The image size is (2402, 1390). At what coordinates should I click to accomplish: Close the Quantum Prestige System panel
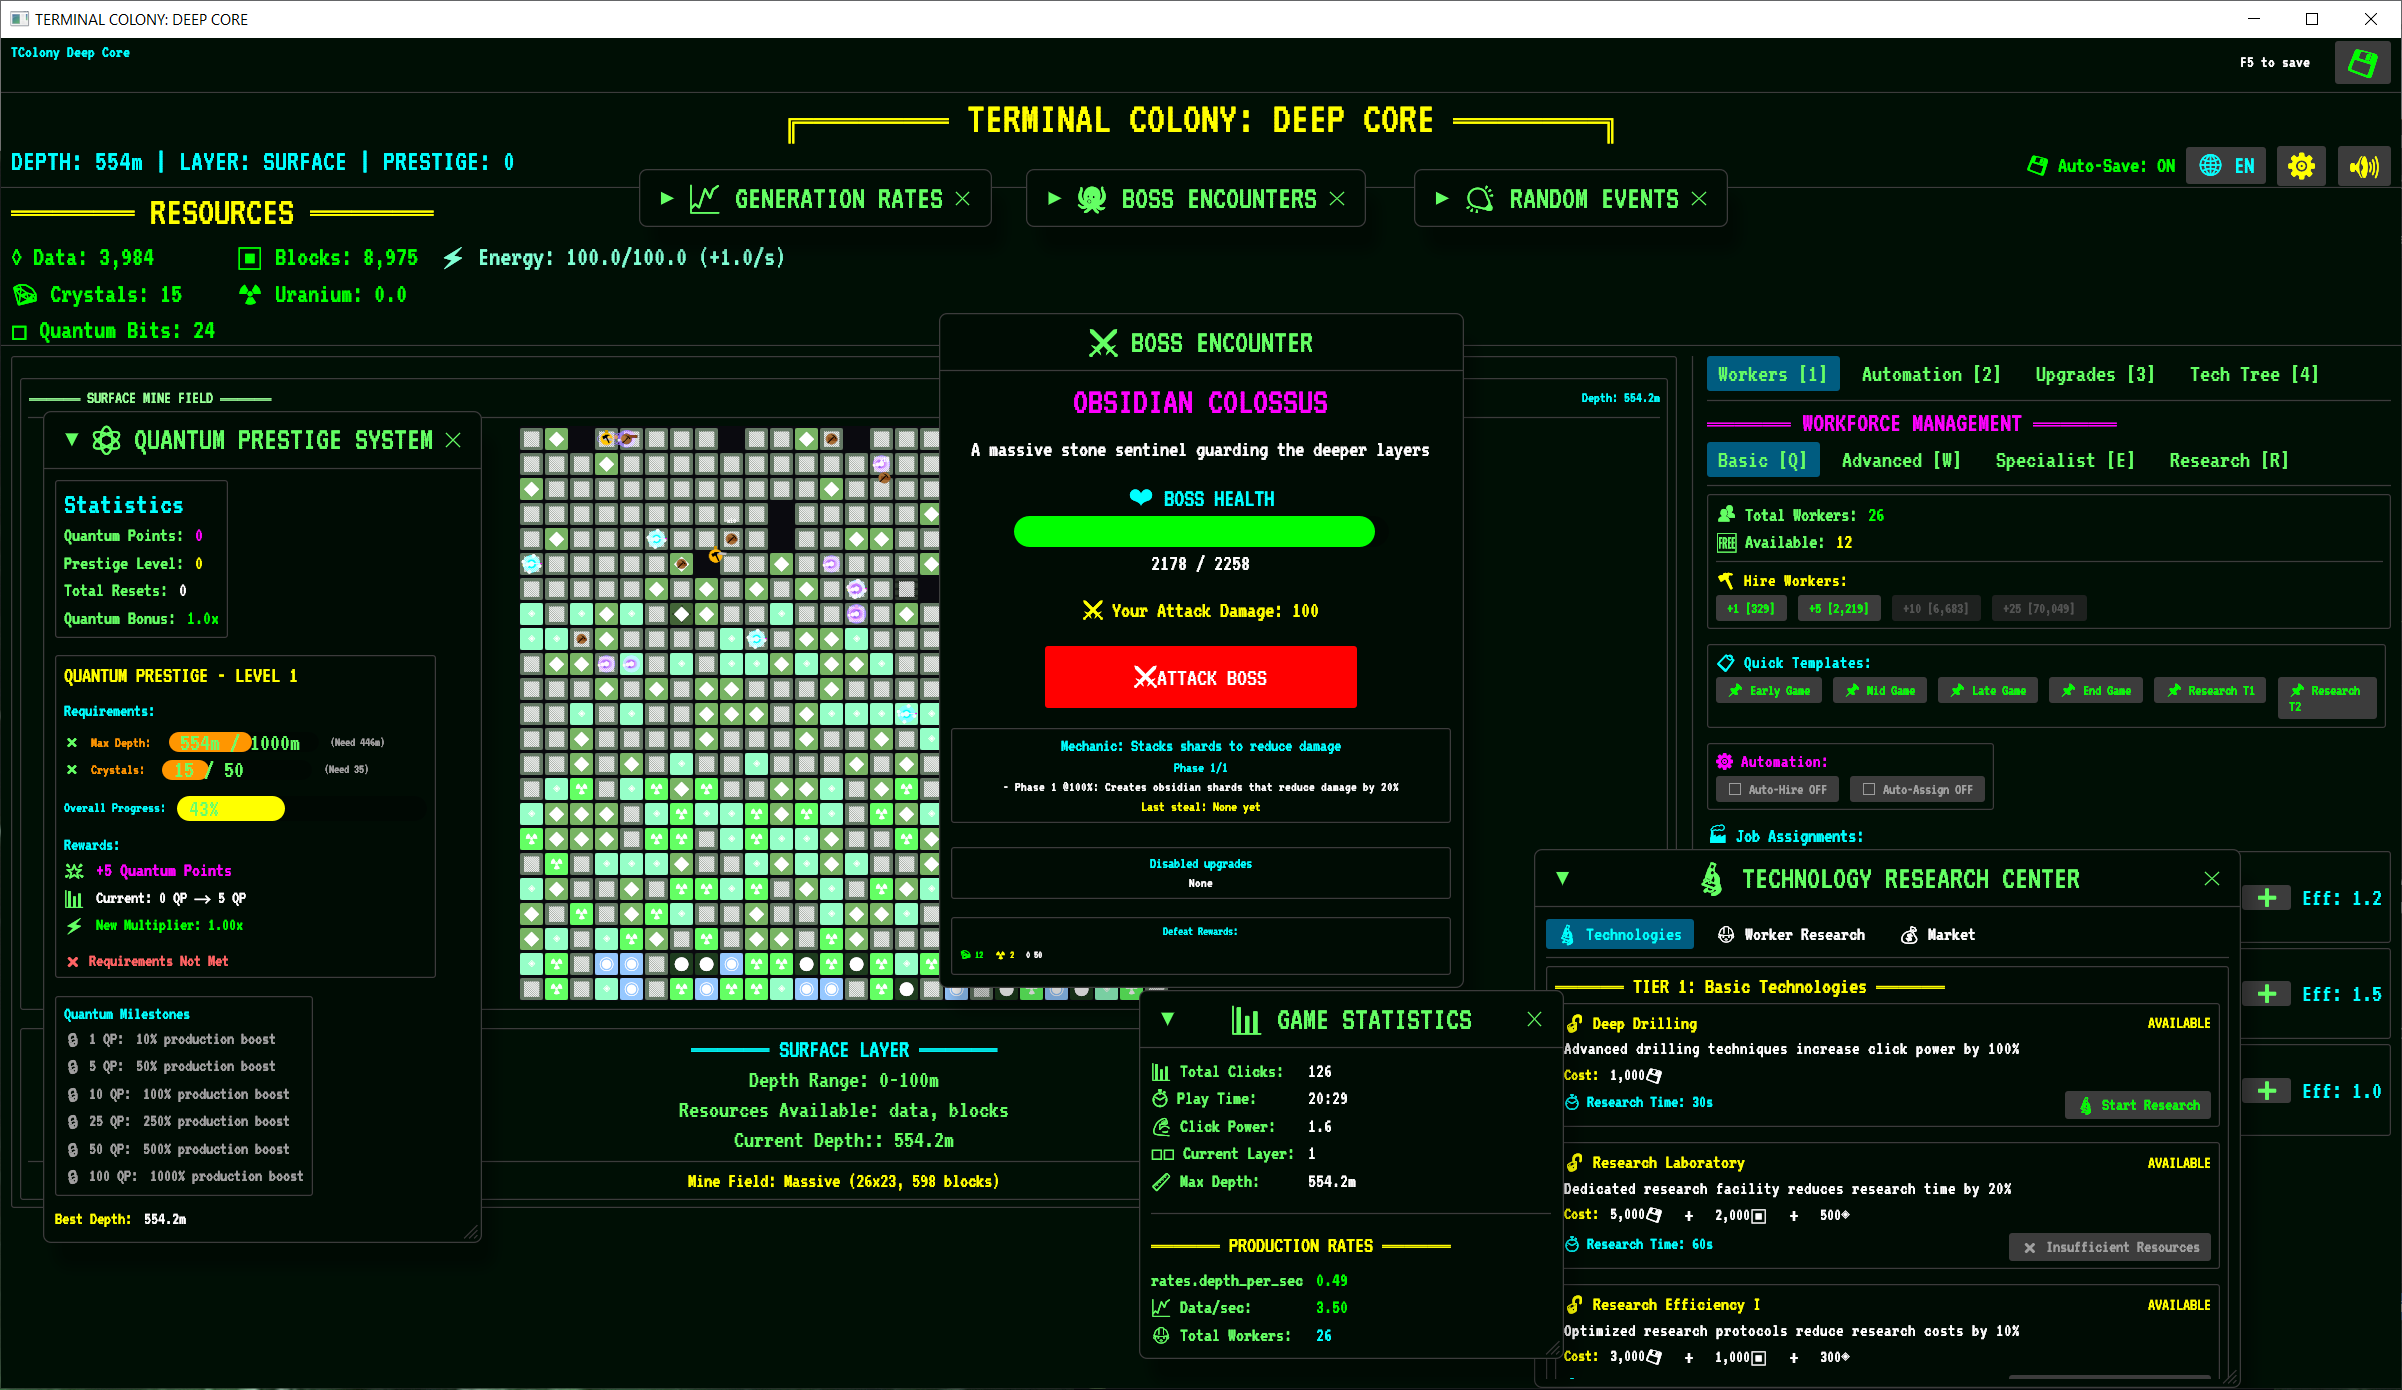coord(453,440)
